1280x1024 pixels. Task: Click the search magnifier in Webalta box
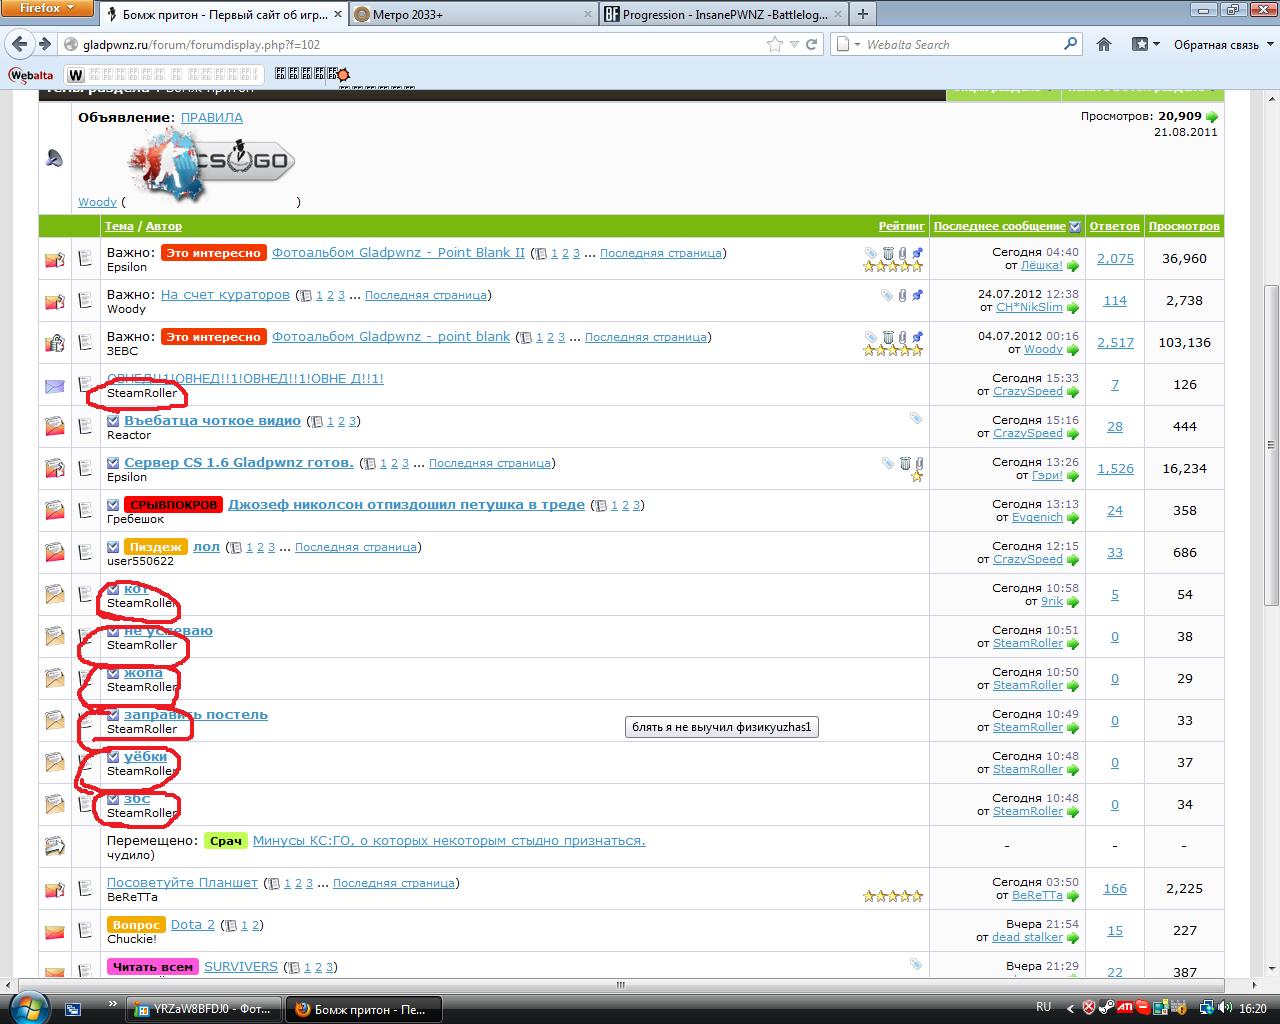click(1070, 44)
